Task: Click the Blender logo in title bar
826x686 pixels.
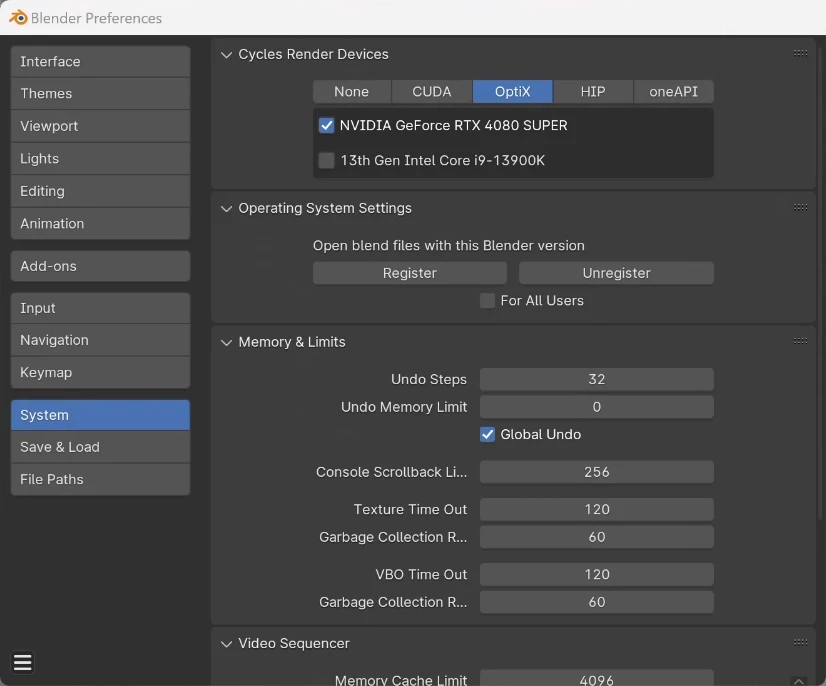Action: tap(18, 18)
